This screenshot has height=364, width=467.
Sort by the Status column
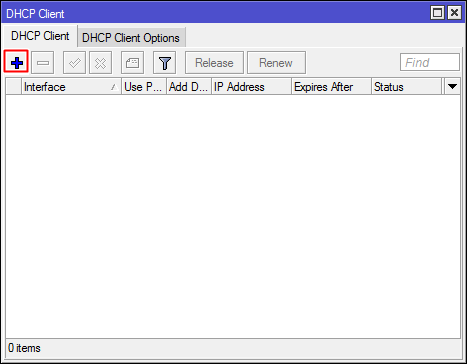(407, 87)
